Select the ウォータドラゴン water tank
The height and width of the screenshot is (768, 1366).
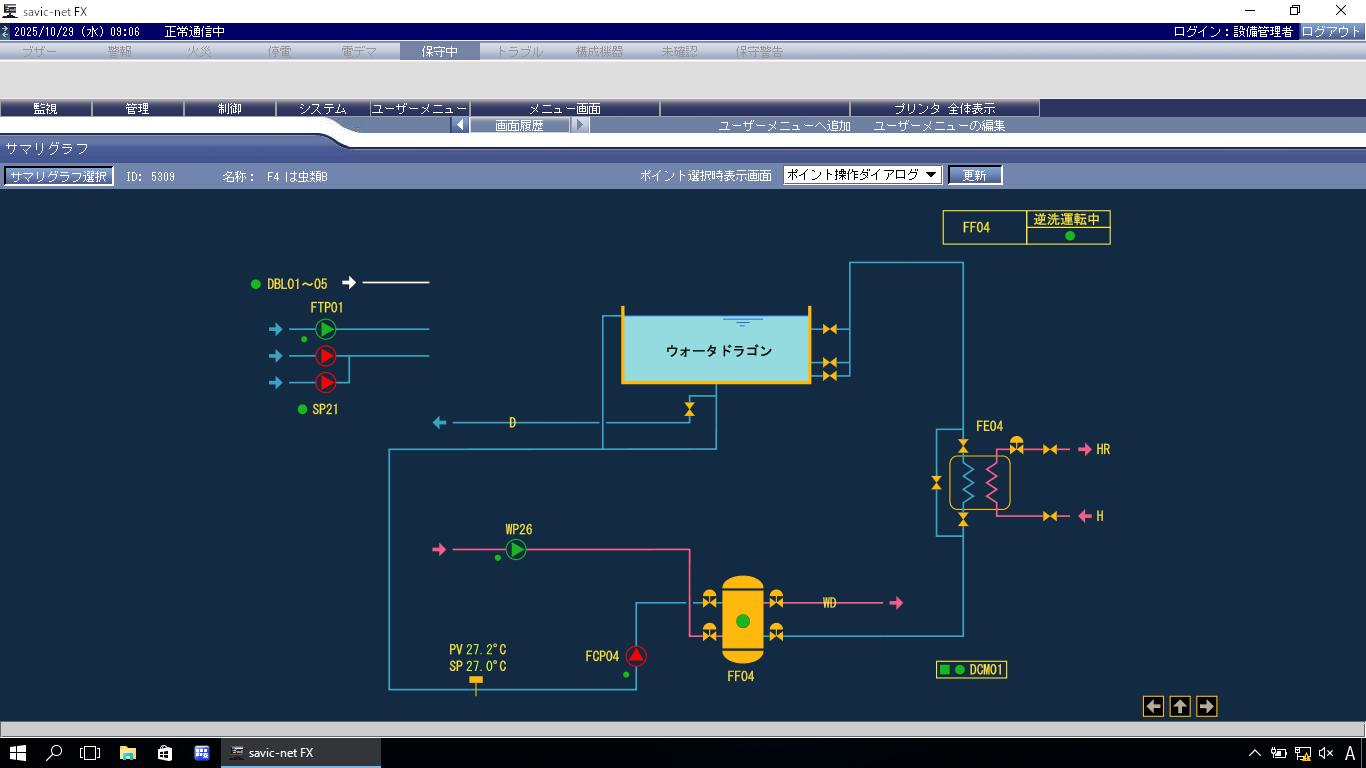point(716,351)
